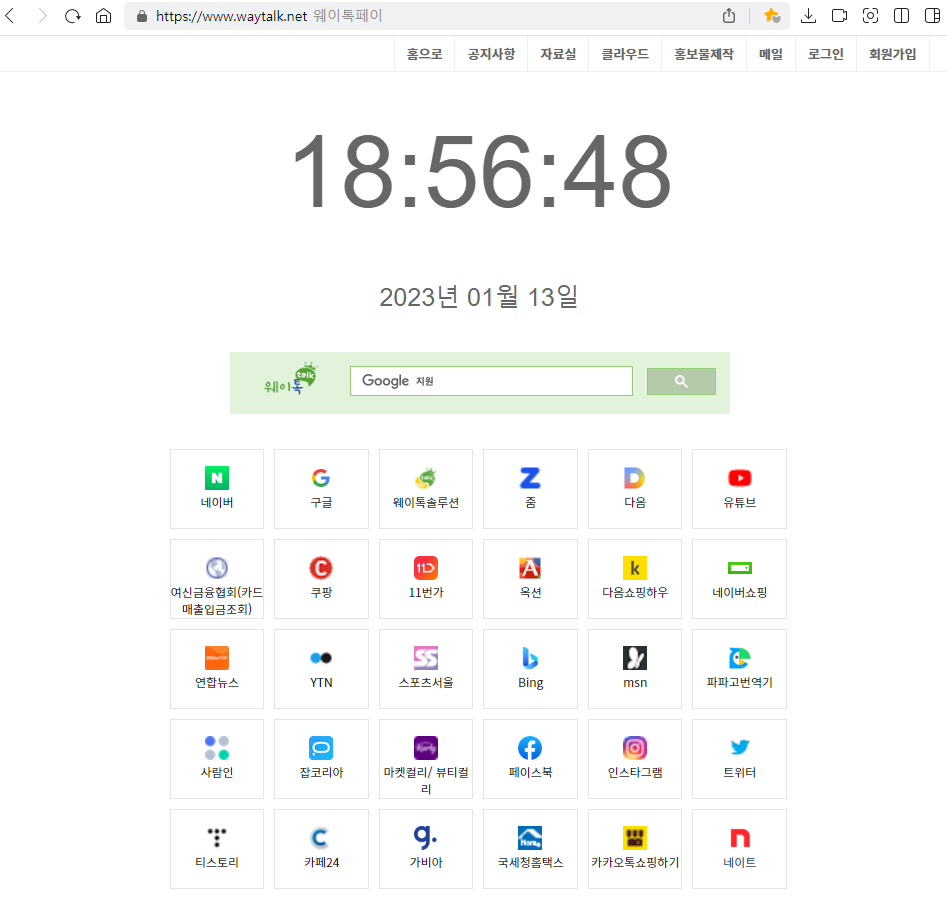Click the address bar URL waytalk.net
The image size is (947, 897).
[x=231, y=16]
